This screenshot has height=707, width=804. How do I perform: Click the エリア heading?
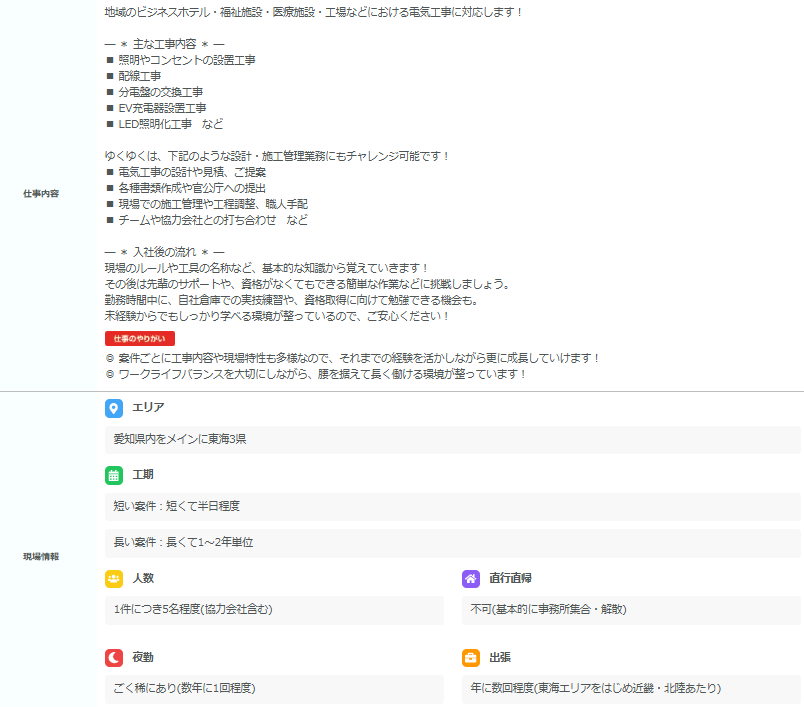click(x=148, y=408)
